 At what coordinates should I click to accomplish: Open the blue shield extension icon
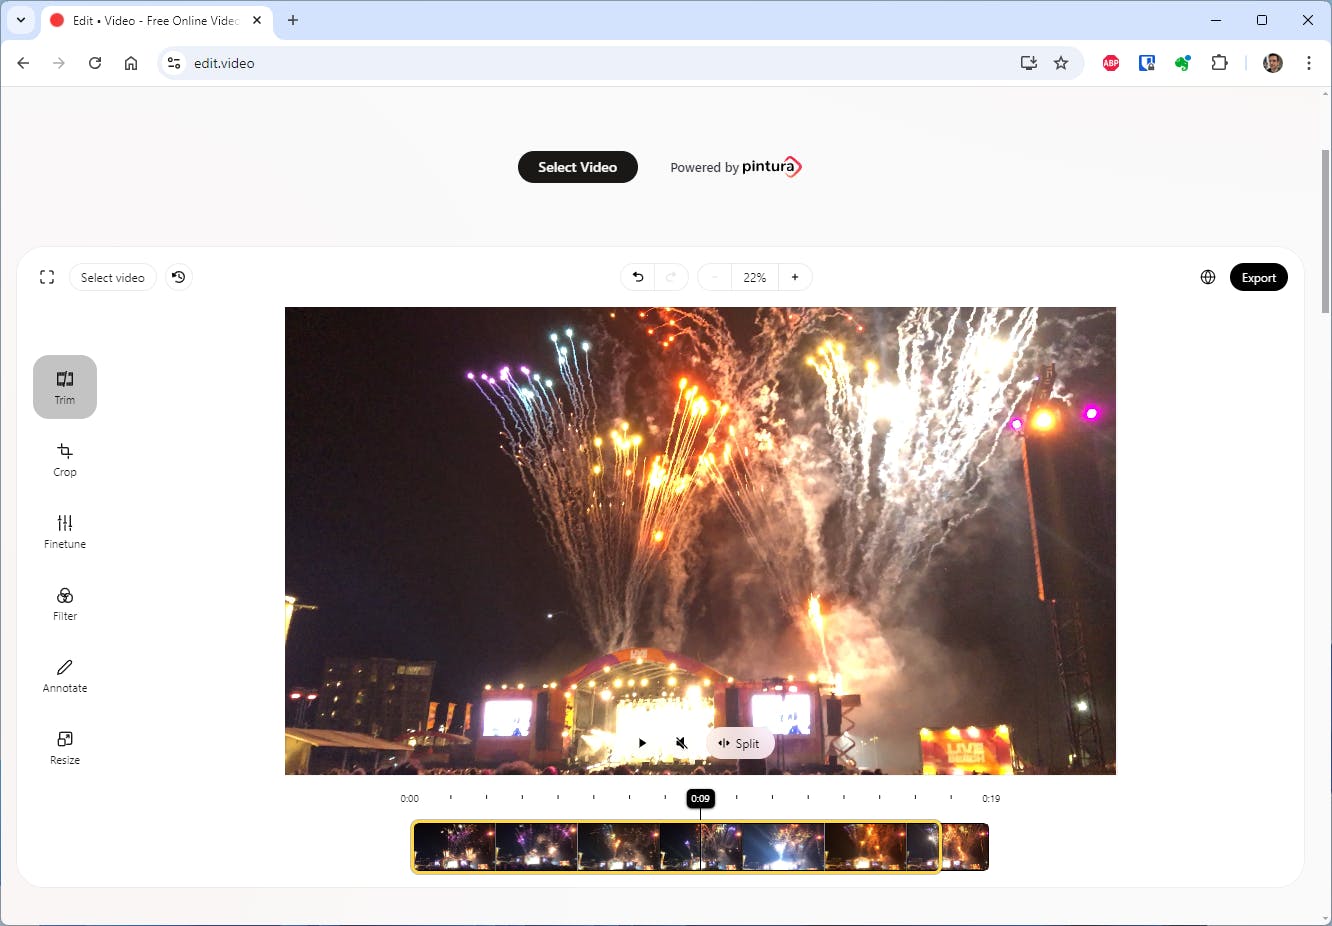[x=1147, y=63]
